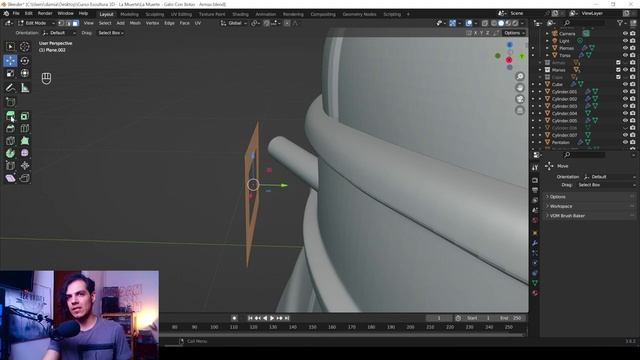
Task: Toggle Manos collection exclude checkbox
Action: coord(618,70)
